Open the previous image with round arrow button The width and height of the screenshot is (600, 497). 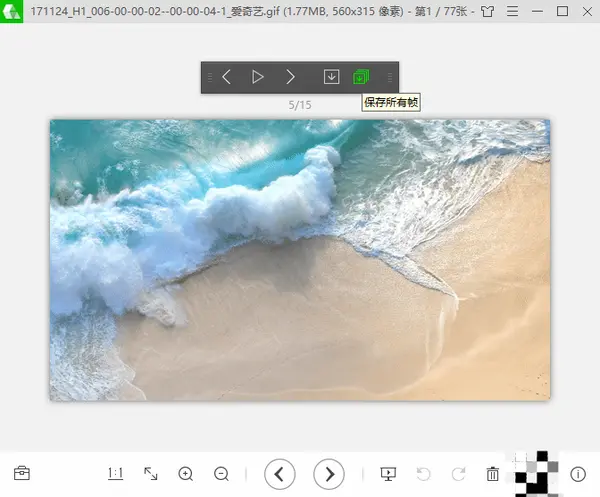280,474
